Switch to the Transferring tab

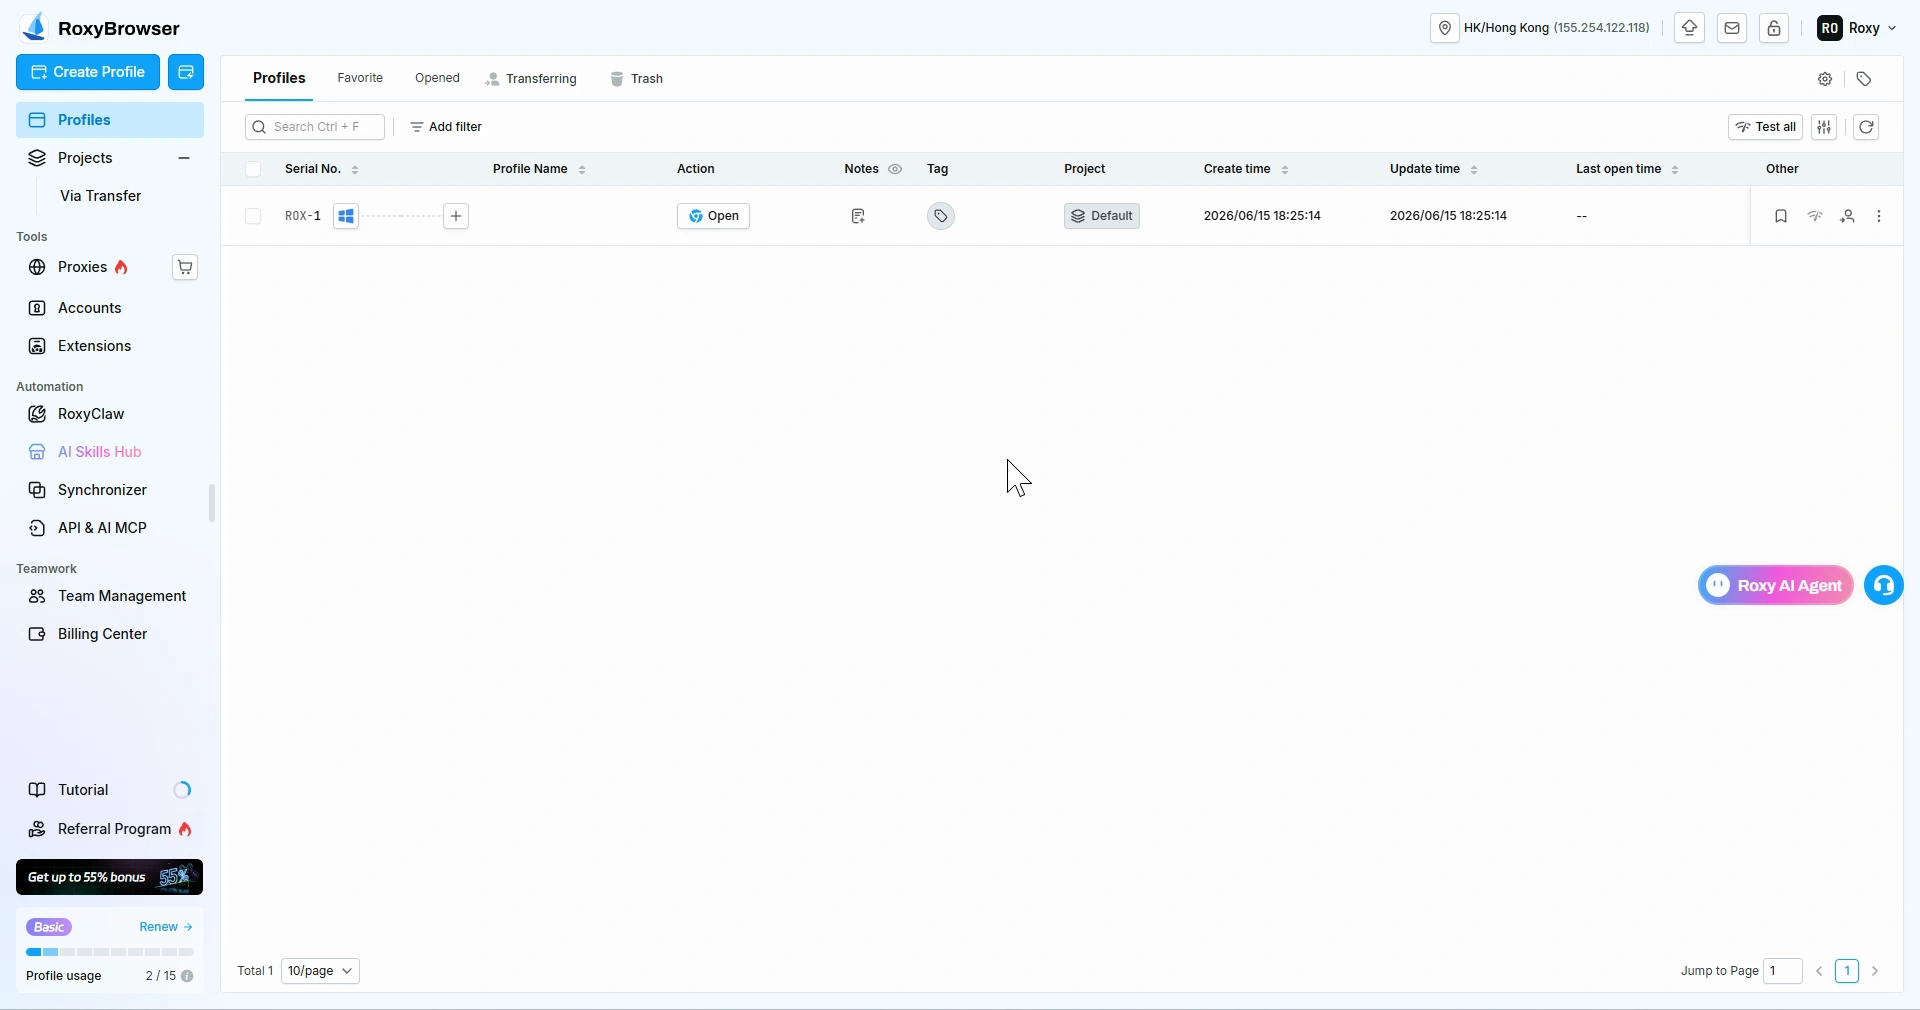531,79
